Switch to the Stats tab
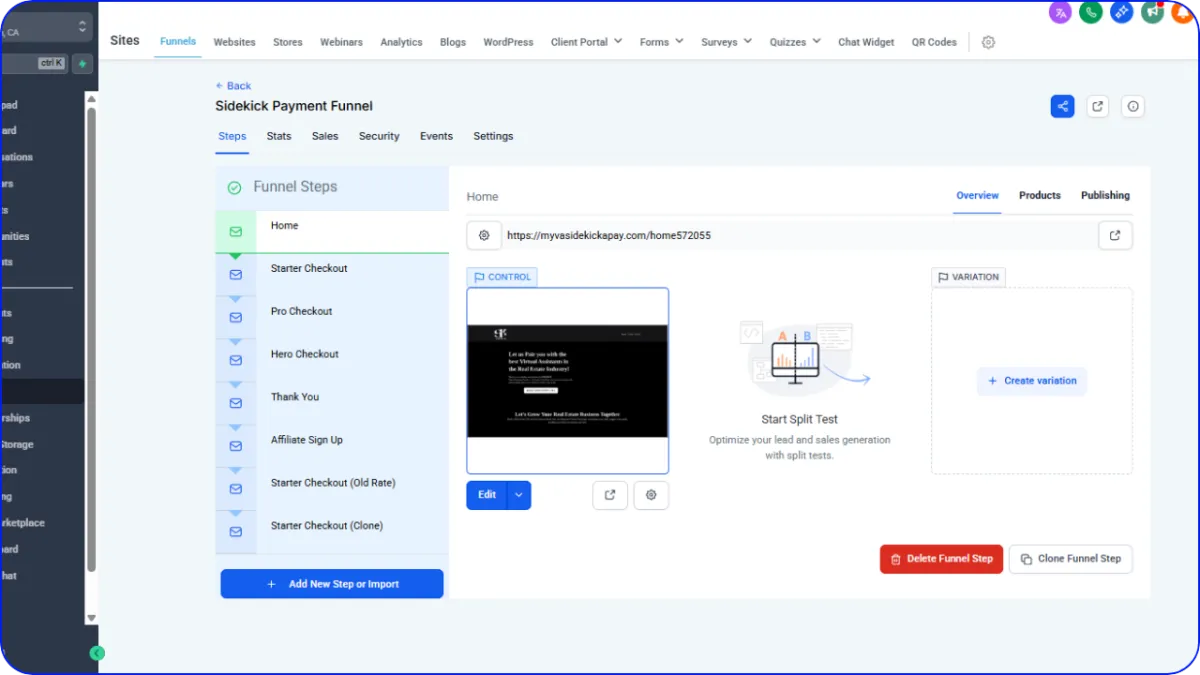Image resolution: width=1200 pixels, height=675 pixels. 279,136
